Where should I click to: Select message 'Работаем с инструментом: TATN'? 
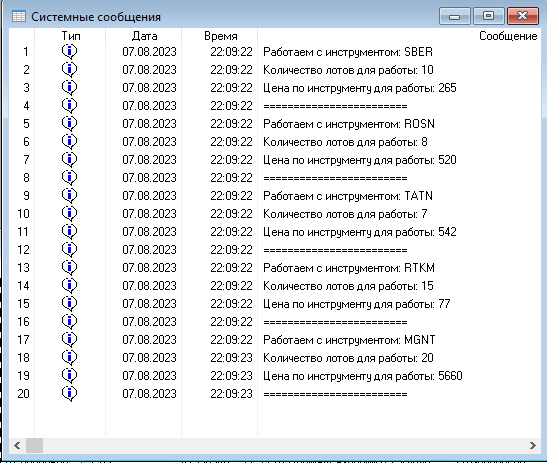click(348, 196)
